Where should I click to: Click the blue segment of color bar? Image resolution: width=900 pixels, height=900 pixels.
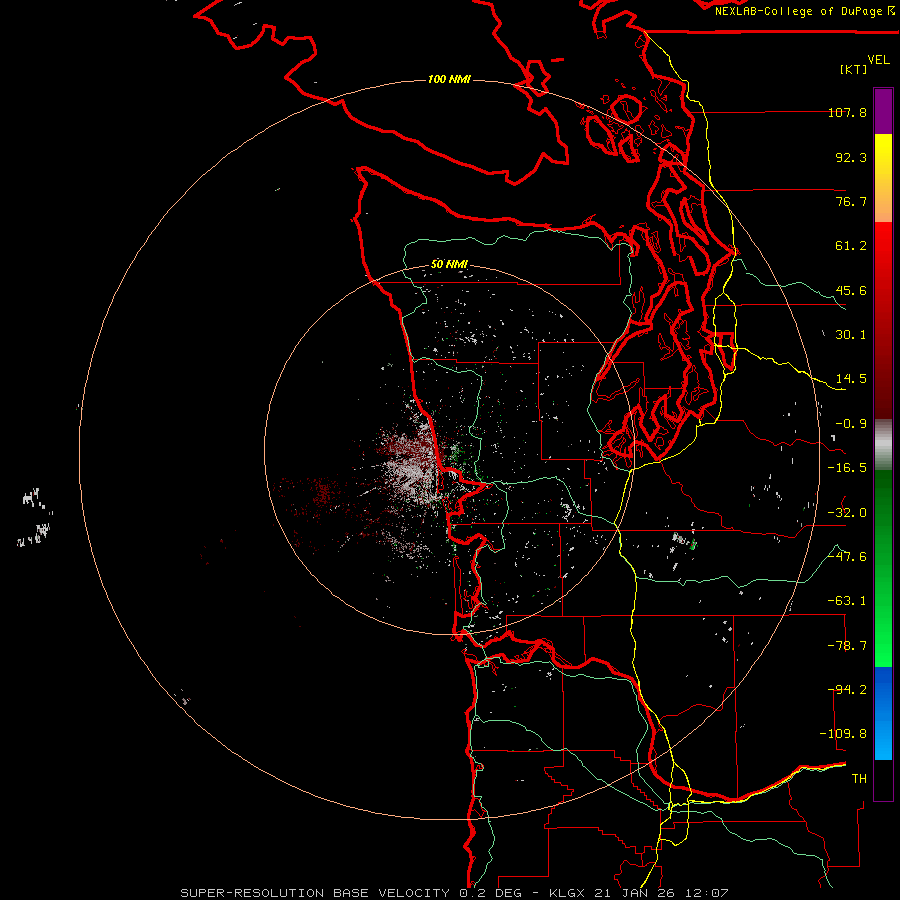883,713
